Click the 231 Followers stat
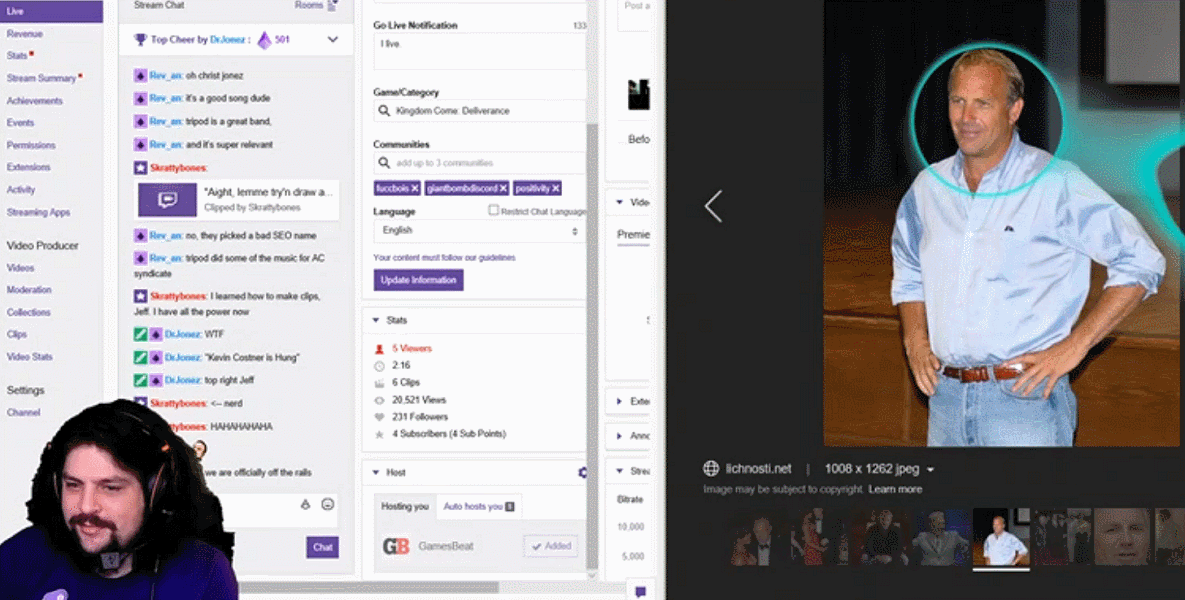1185x600 pixels. click(x=420, y=417)
